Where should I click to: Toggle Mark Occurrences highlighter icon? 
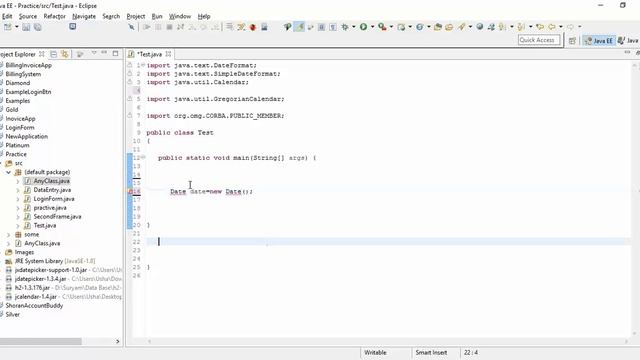pyautogui.click(x=300, y=27)
